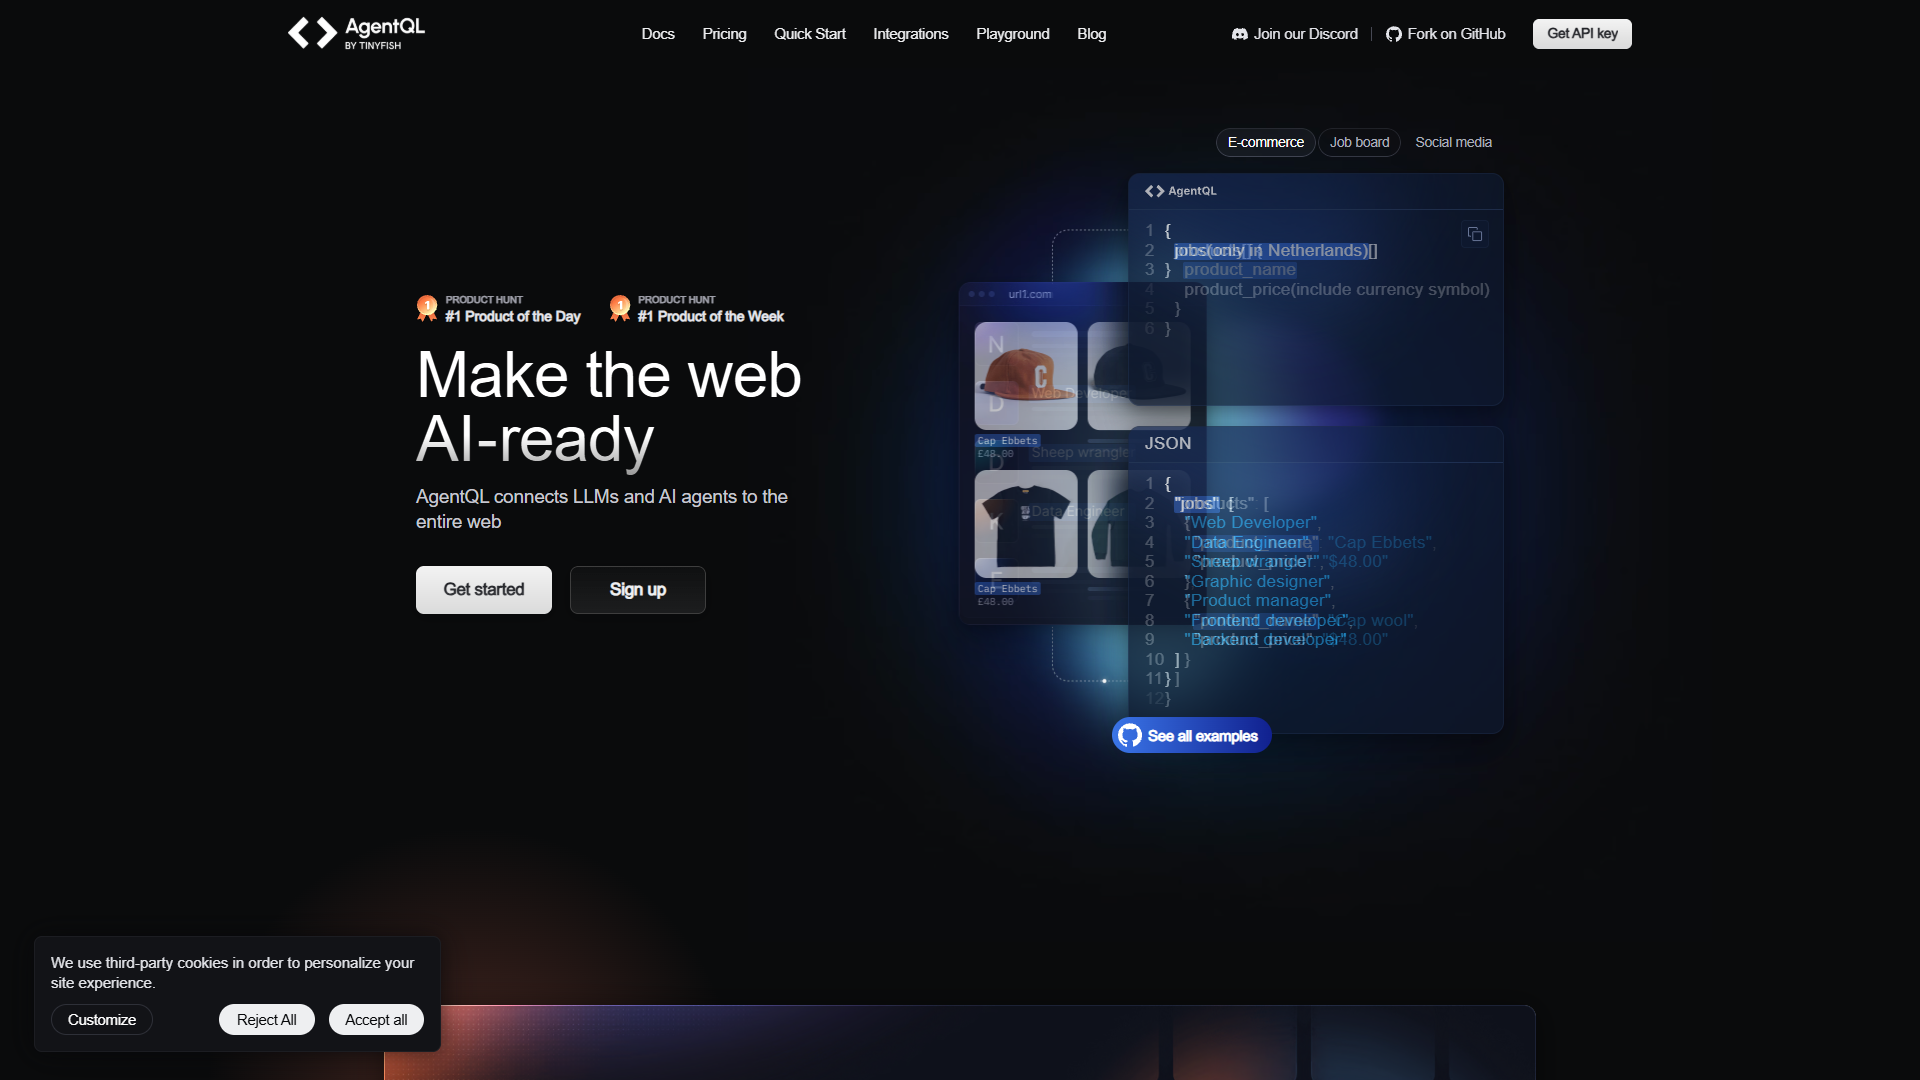Open the Fork on GitHub link
Screen dimensions: 1920x1080
(x=1446, y=34)
